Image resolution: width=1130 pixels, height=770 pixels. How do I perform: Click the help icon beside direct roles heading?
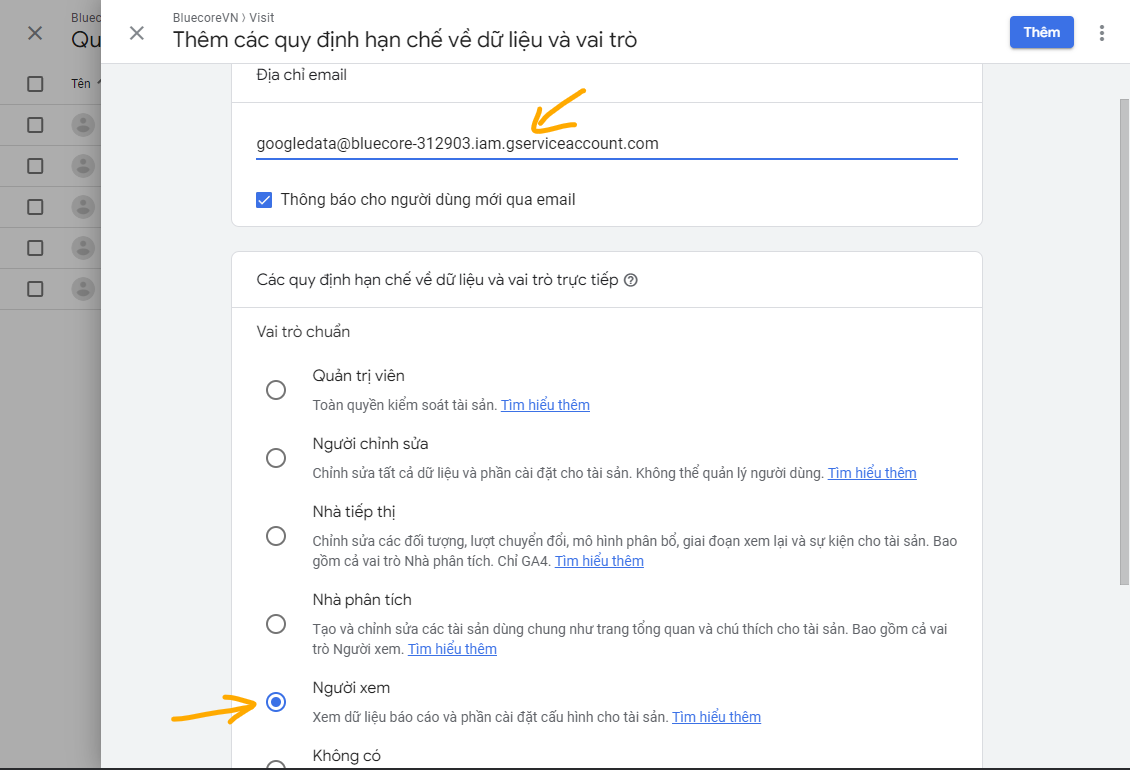click(x=631, y=280)
